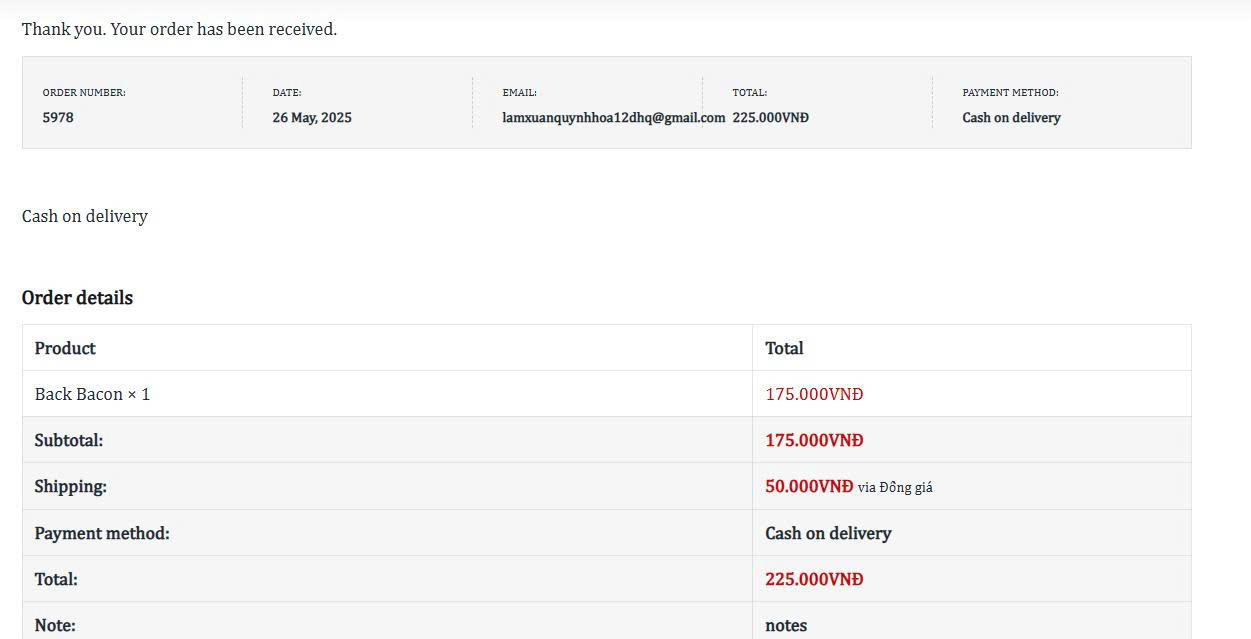Click the order date 26 May, 2025
The width and height of the screenshot is (1251, 639).
[x=312, y=117]
